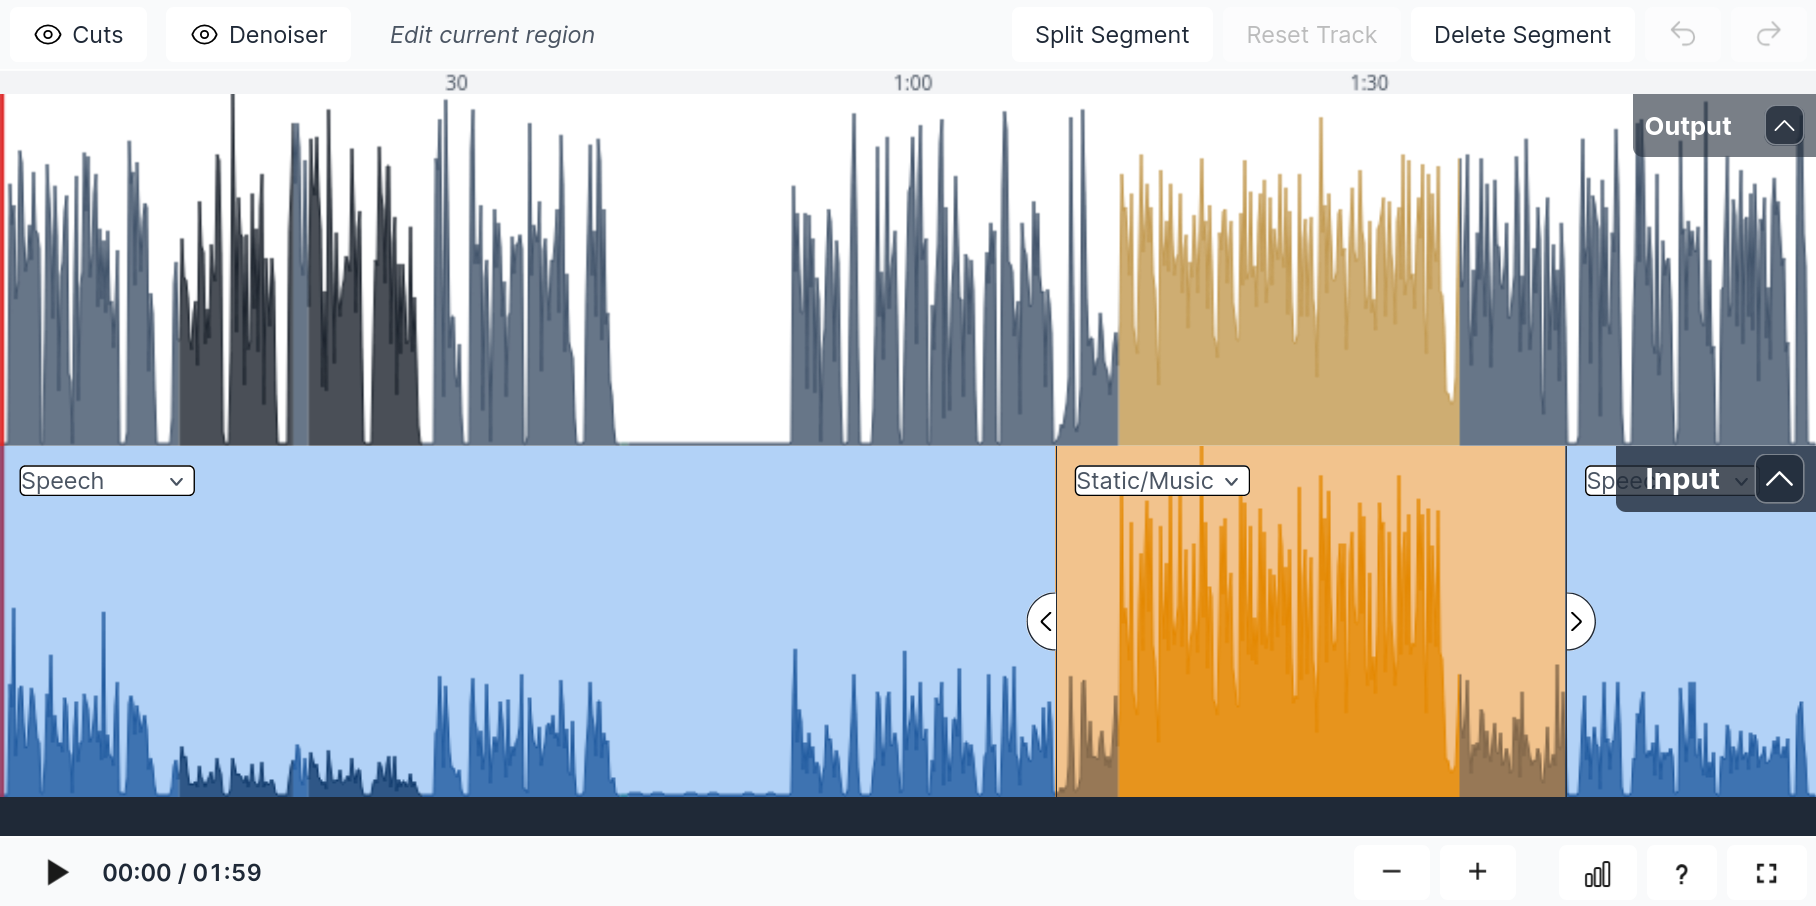Open the Speech segment type dropdown
The height and width of the screenshot is (906, 1816).
(107, 481)
